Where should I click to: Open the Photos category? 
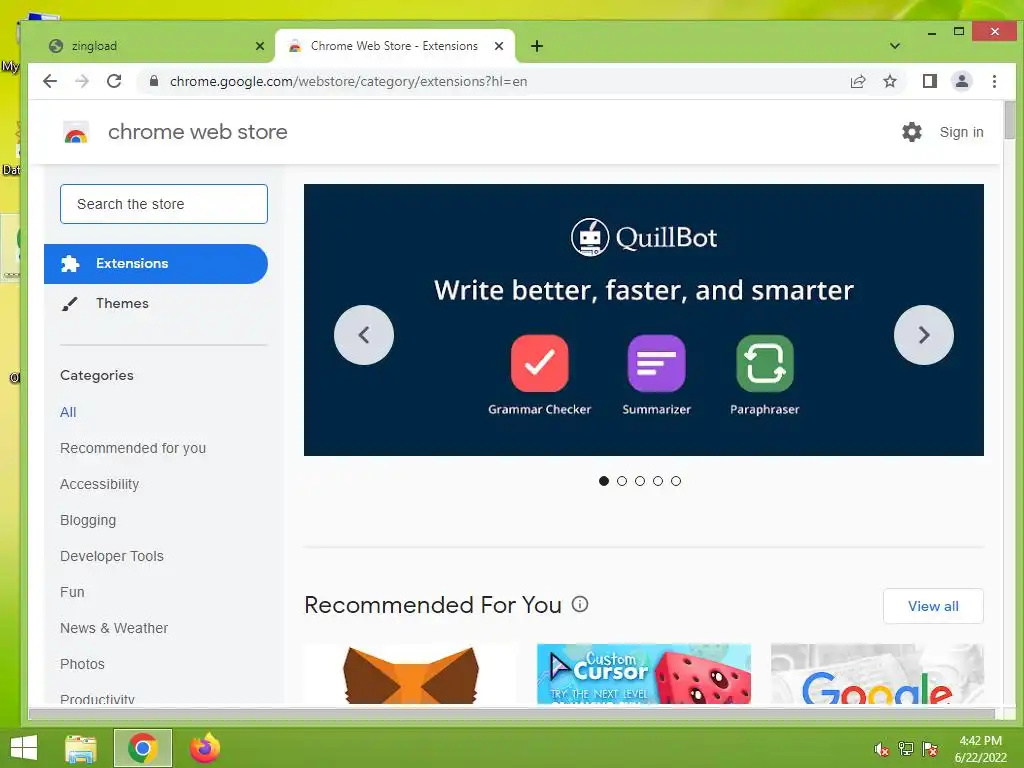pos(82,664)
